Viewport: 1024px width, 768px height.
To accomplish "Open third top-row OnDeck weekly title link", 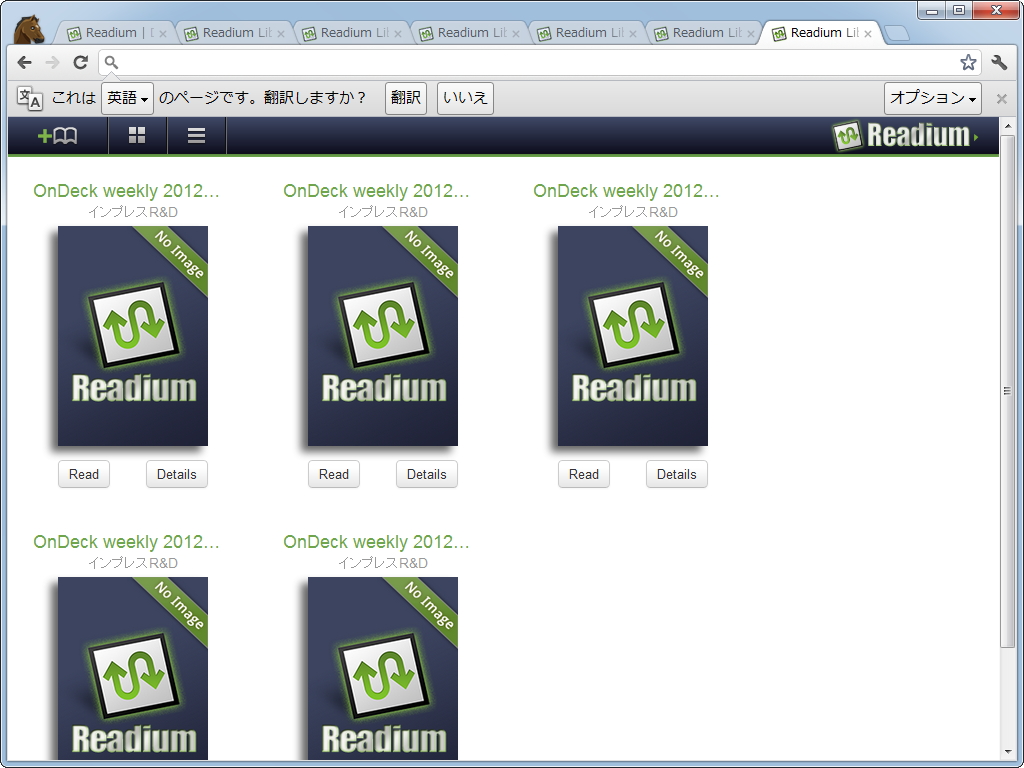I will point(626,191).
